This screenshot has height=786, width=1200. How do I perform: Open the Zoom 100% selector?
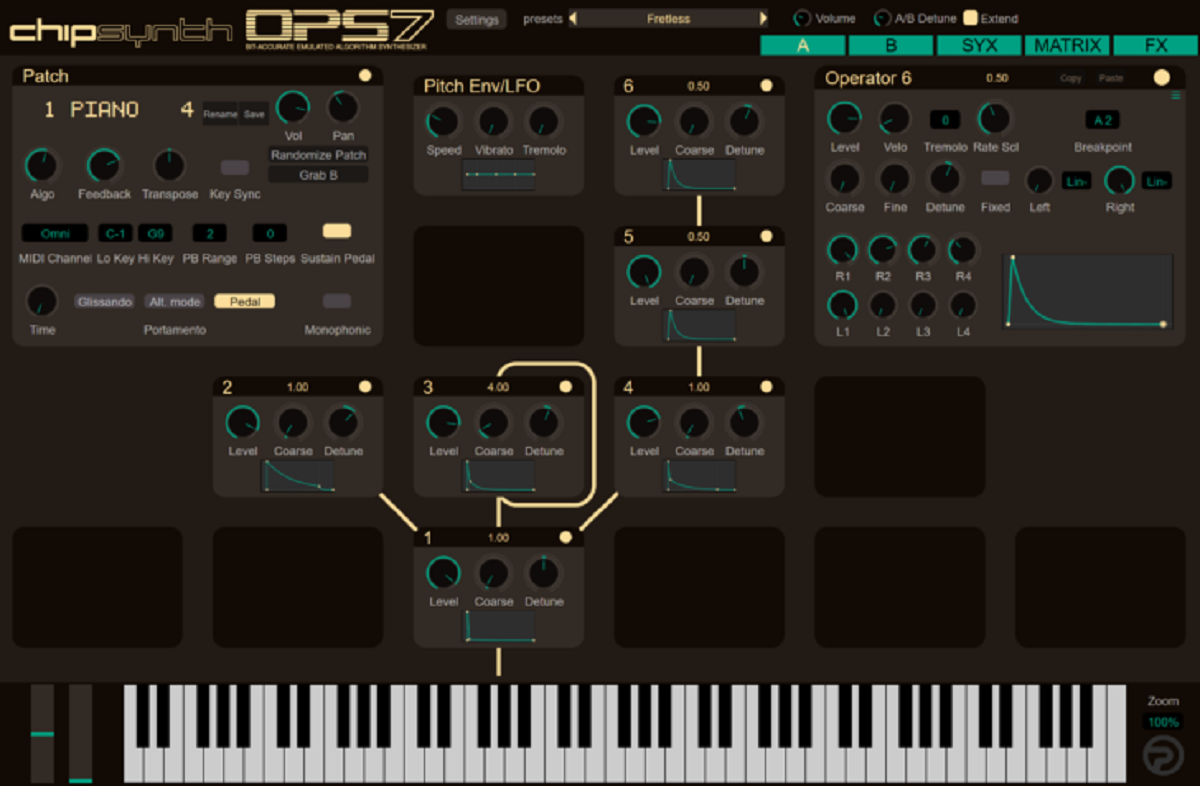click(1162, 721)
